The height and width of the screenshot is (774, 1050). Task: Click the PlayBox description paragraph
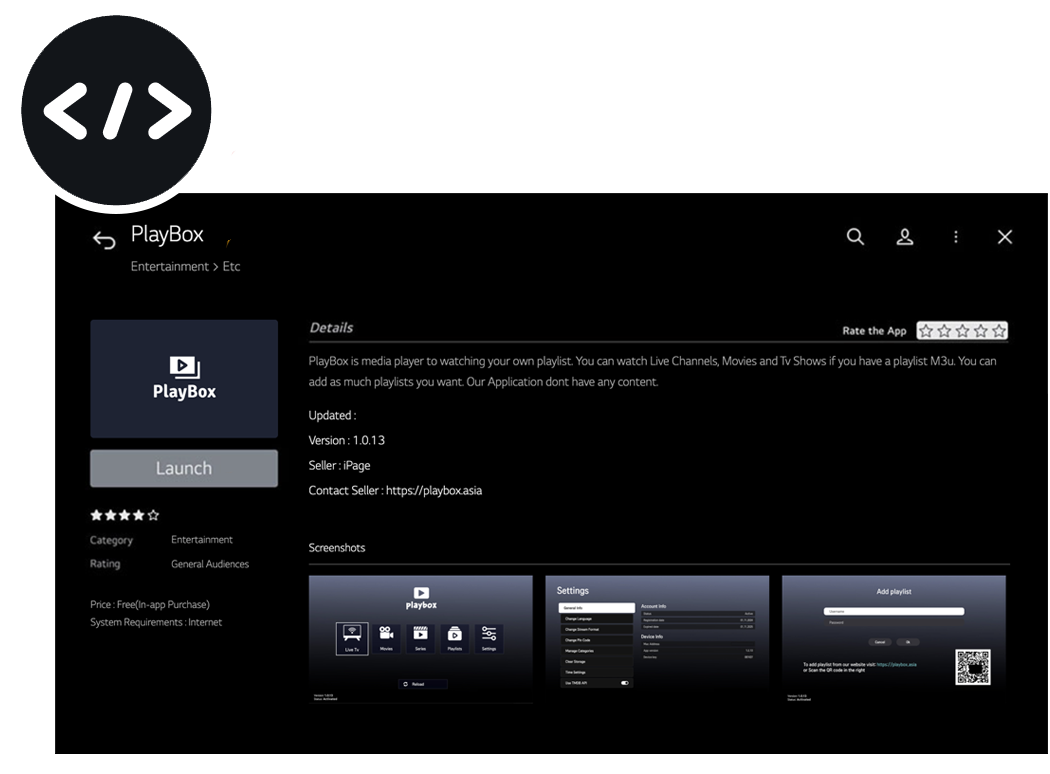[653, 372]
